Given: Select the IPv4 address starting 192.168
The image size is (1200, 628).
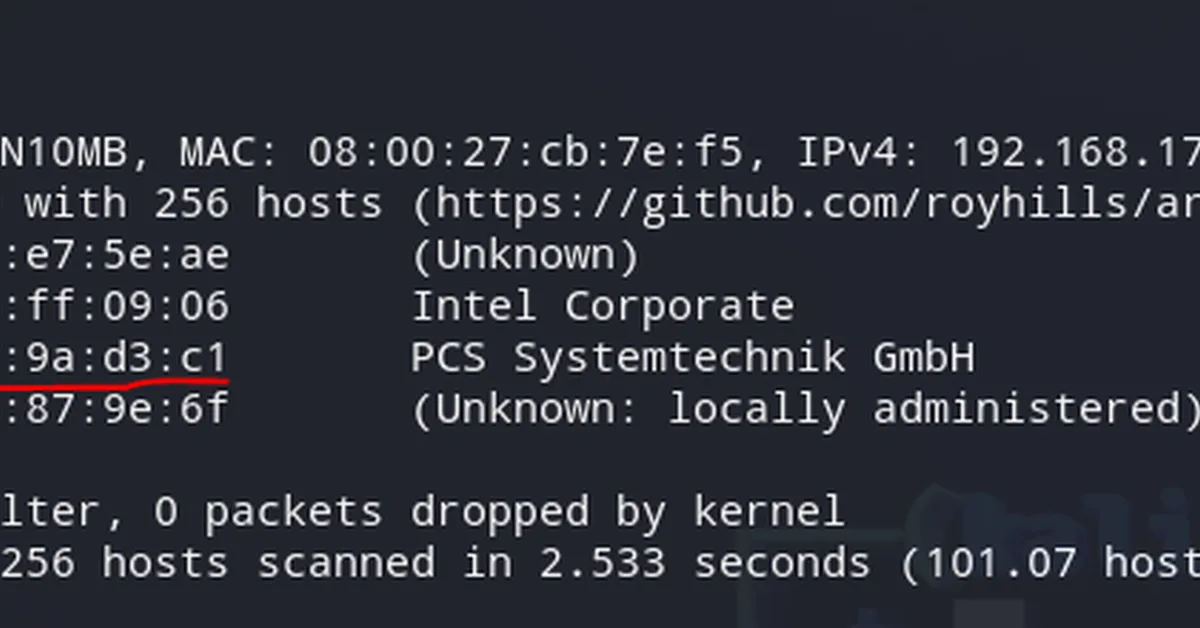Looking at the screenshot, I should pyautogui.click(x=1075, y=153).
